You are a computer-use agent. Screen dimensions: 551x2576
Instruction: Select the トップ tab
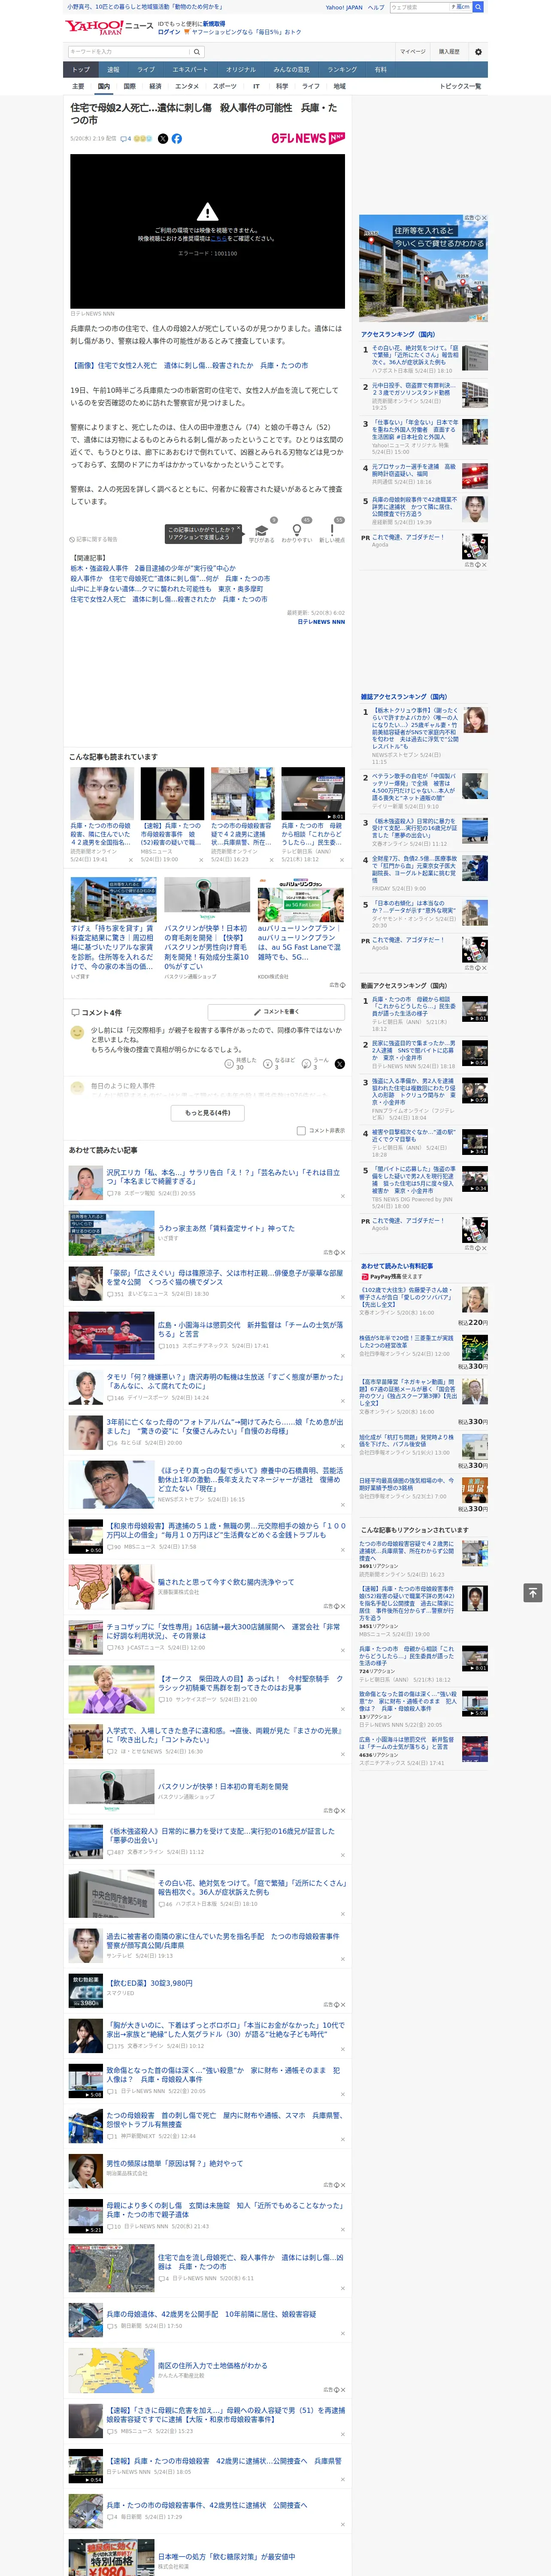point(81,70)
